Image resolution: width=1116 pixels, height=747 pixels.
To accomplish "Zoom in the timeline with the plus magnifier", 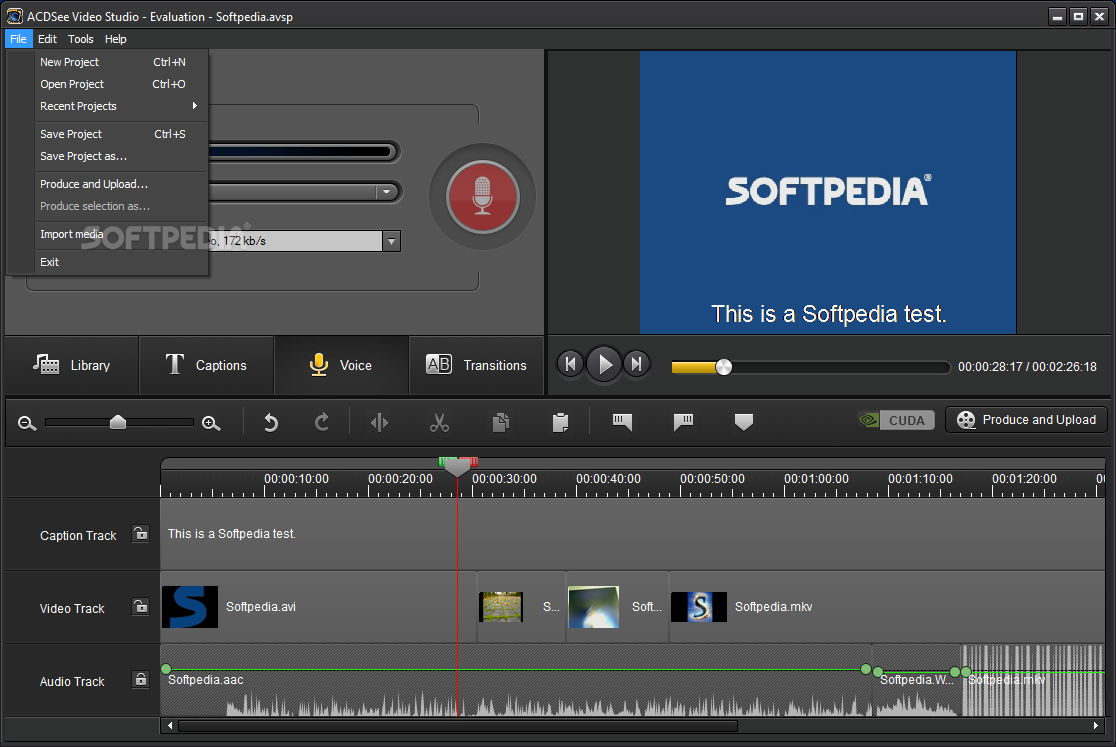I will pos(211,423).
